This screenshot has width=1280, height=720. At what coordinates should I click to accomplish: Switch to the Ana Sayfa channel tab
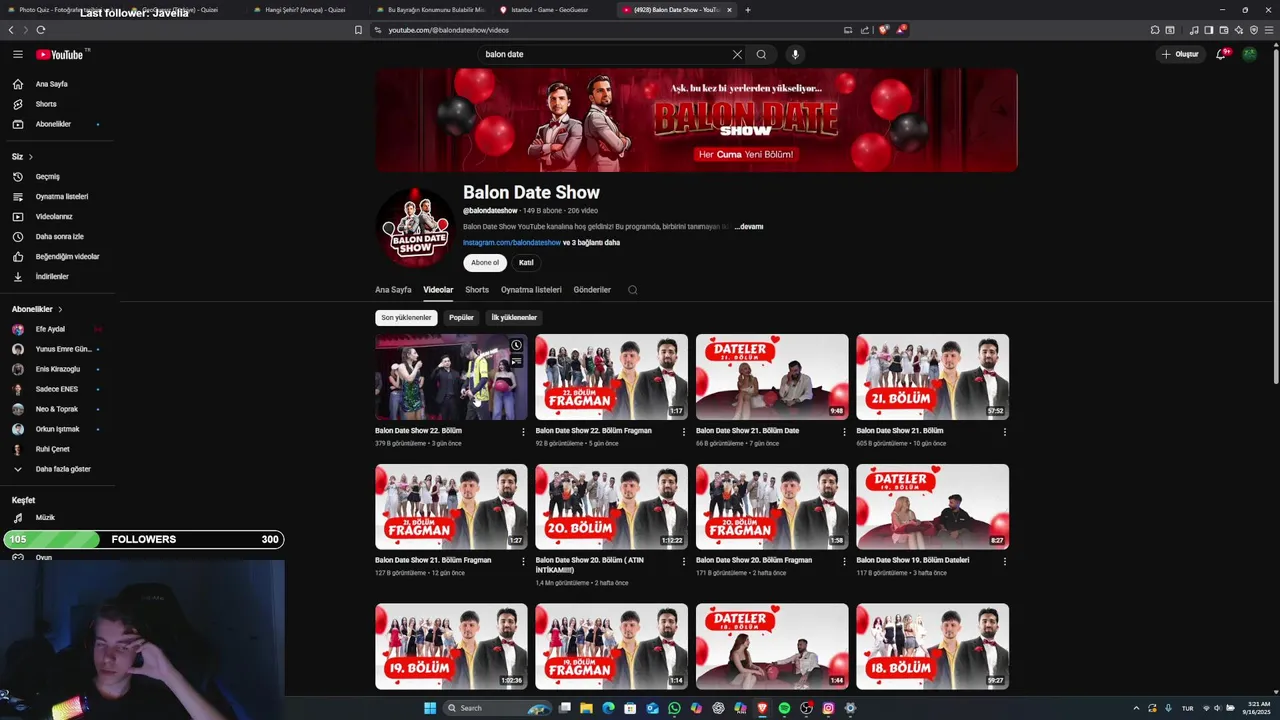point(393,290)
